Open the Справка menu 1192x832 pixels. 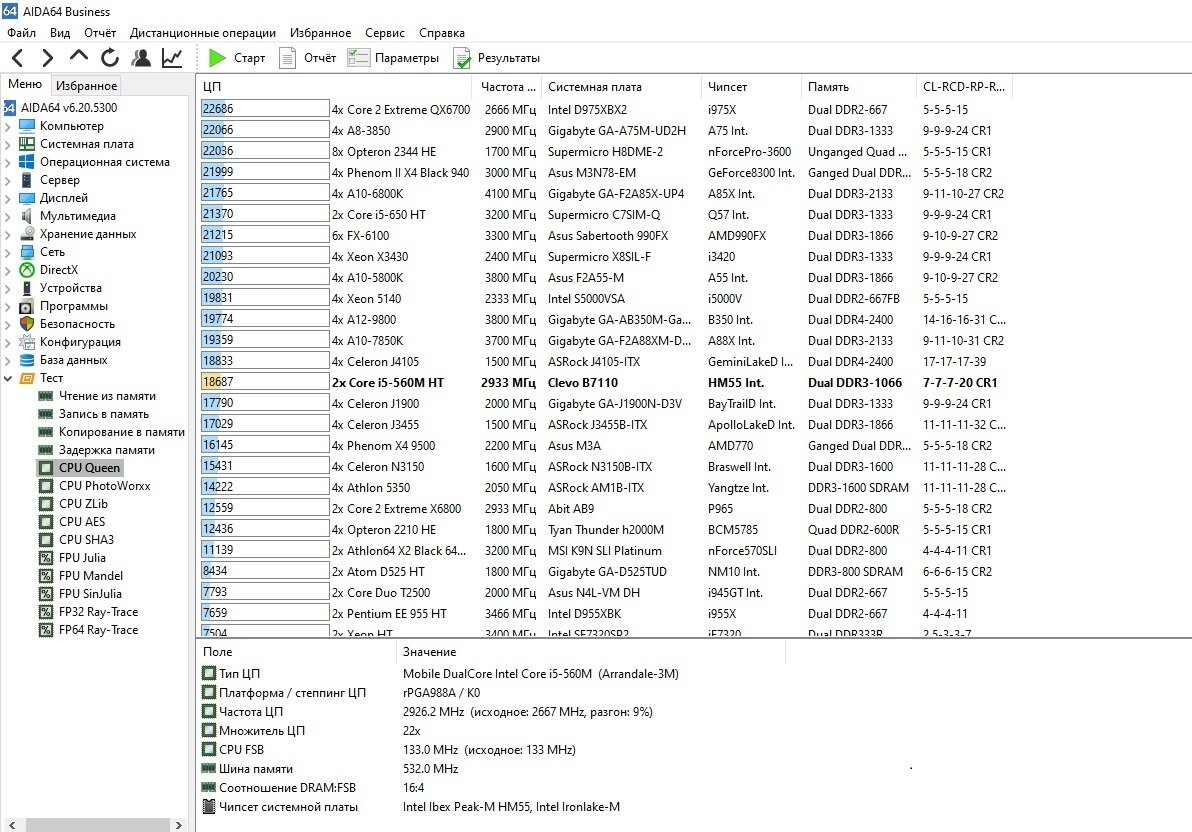[x=442, y=33]
